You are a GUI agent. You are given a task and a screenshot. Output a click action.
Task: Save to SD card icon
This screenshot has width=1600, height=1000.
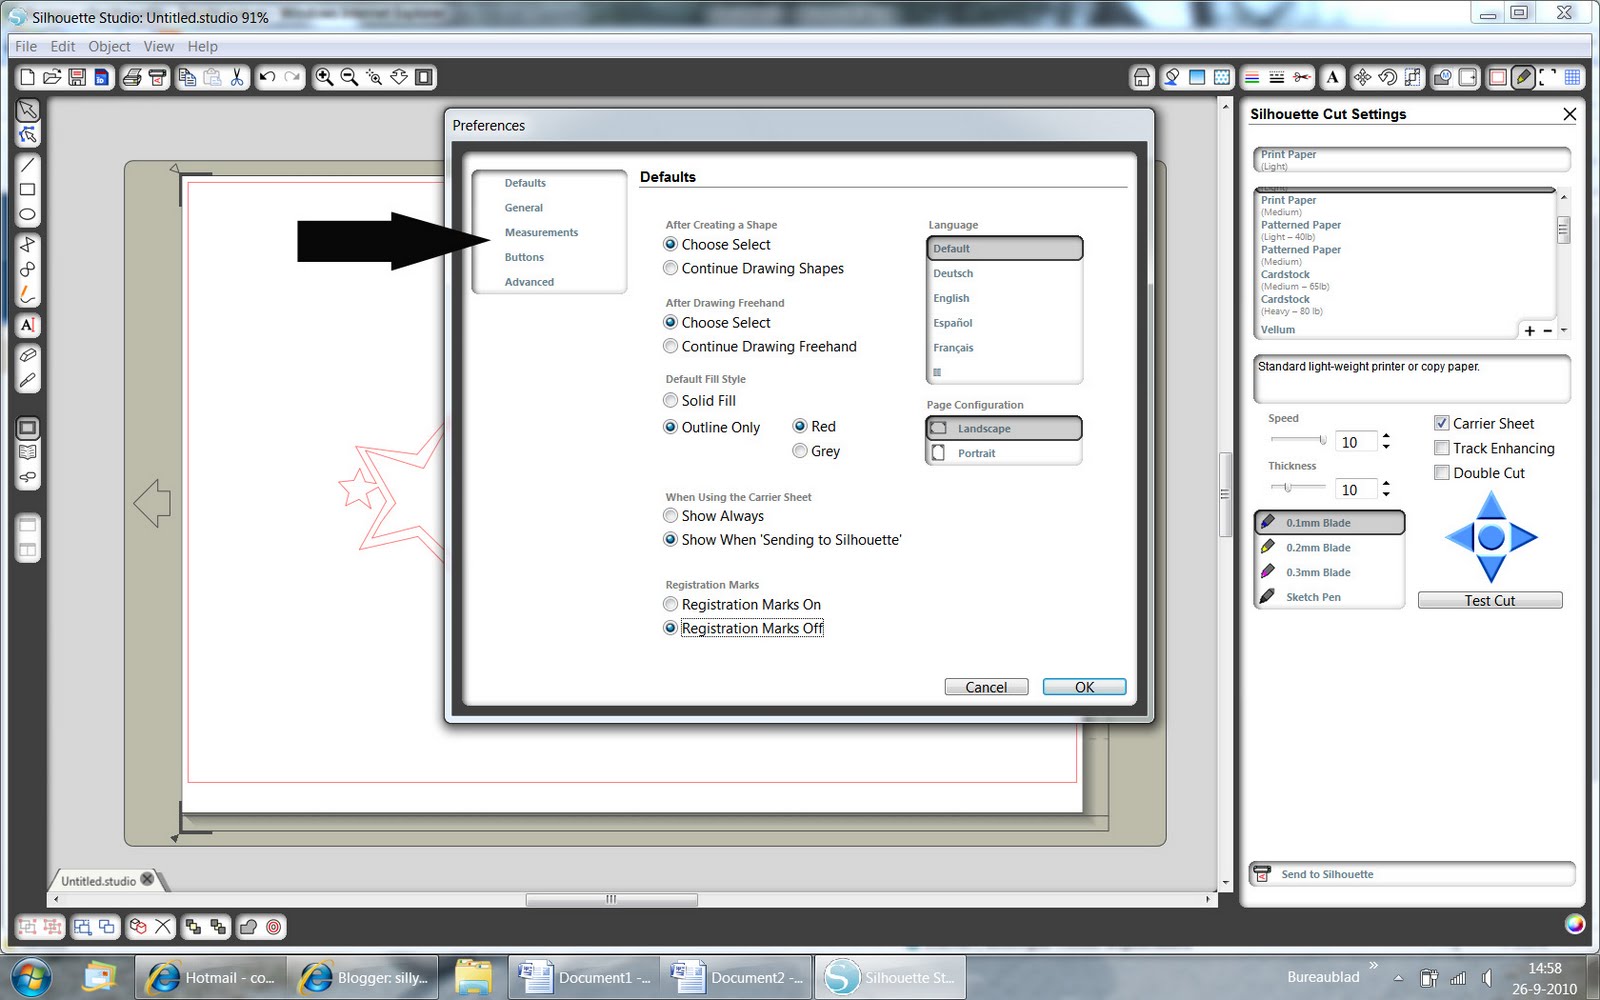tap(102, 77)
